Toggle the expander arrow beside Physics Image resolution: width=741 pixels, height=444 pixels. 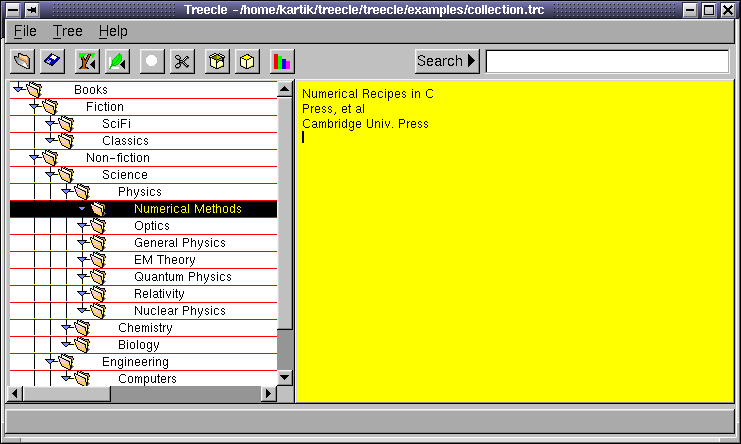coord(67,191)
